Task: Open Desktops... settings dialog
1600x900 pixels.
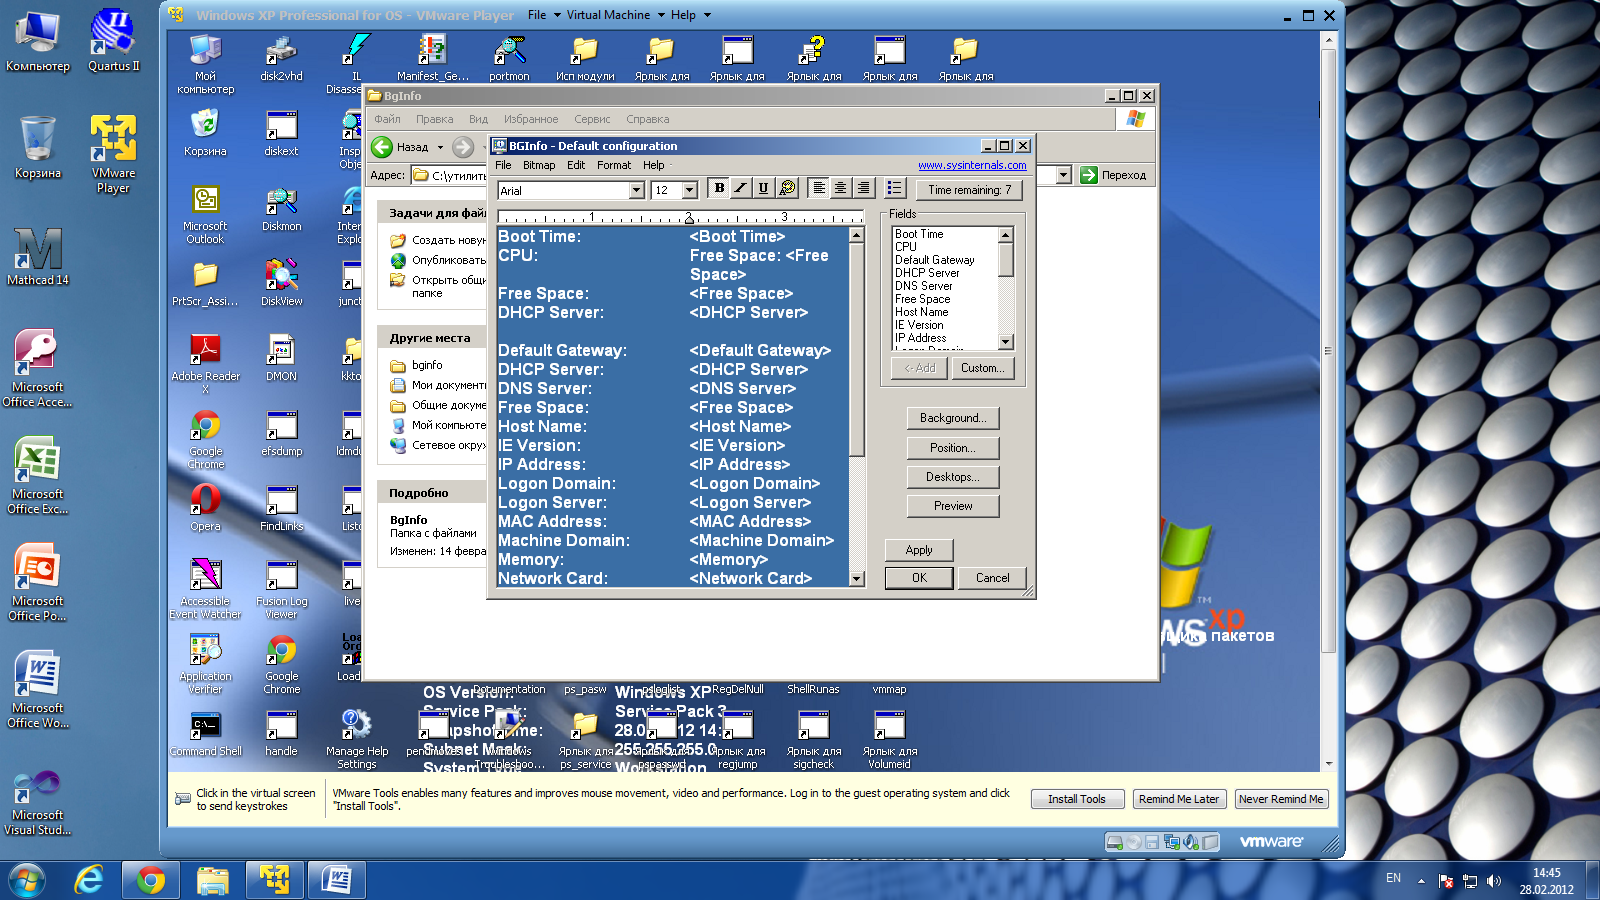Action: click(x=953, y=477)
